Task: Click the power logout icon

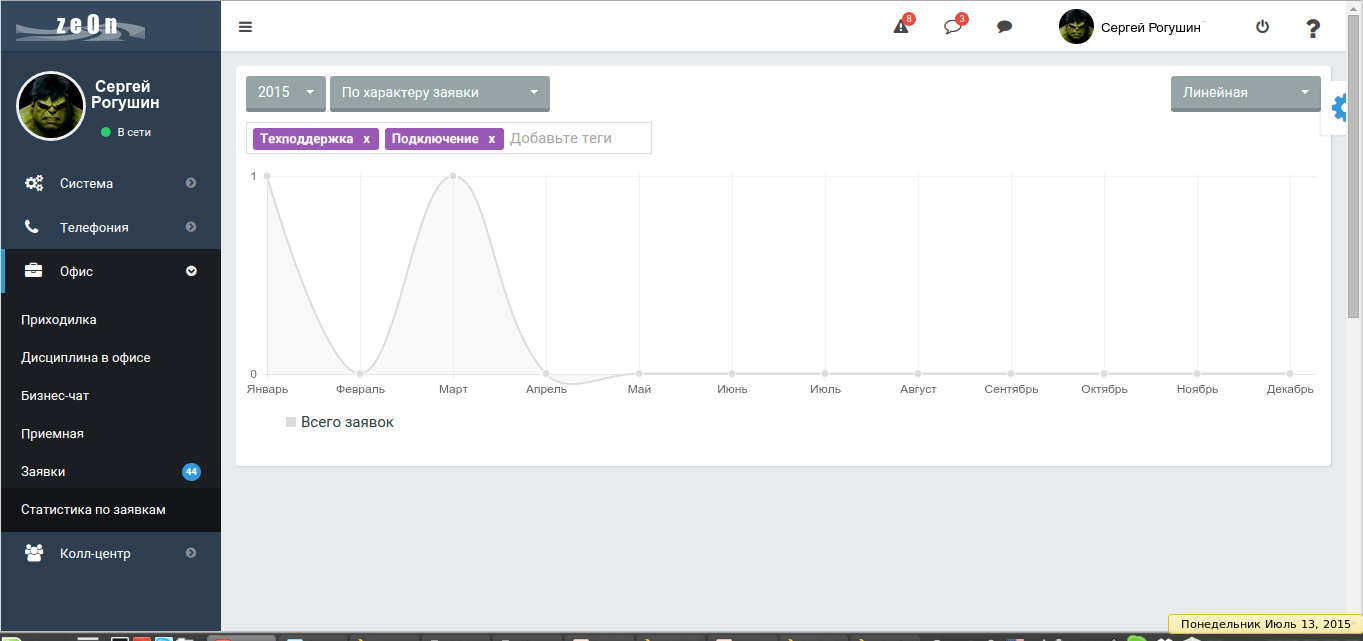Action: pyautogui.click(x=1263, y=27)
